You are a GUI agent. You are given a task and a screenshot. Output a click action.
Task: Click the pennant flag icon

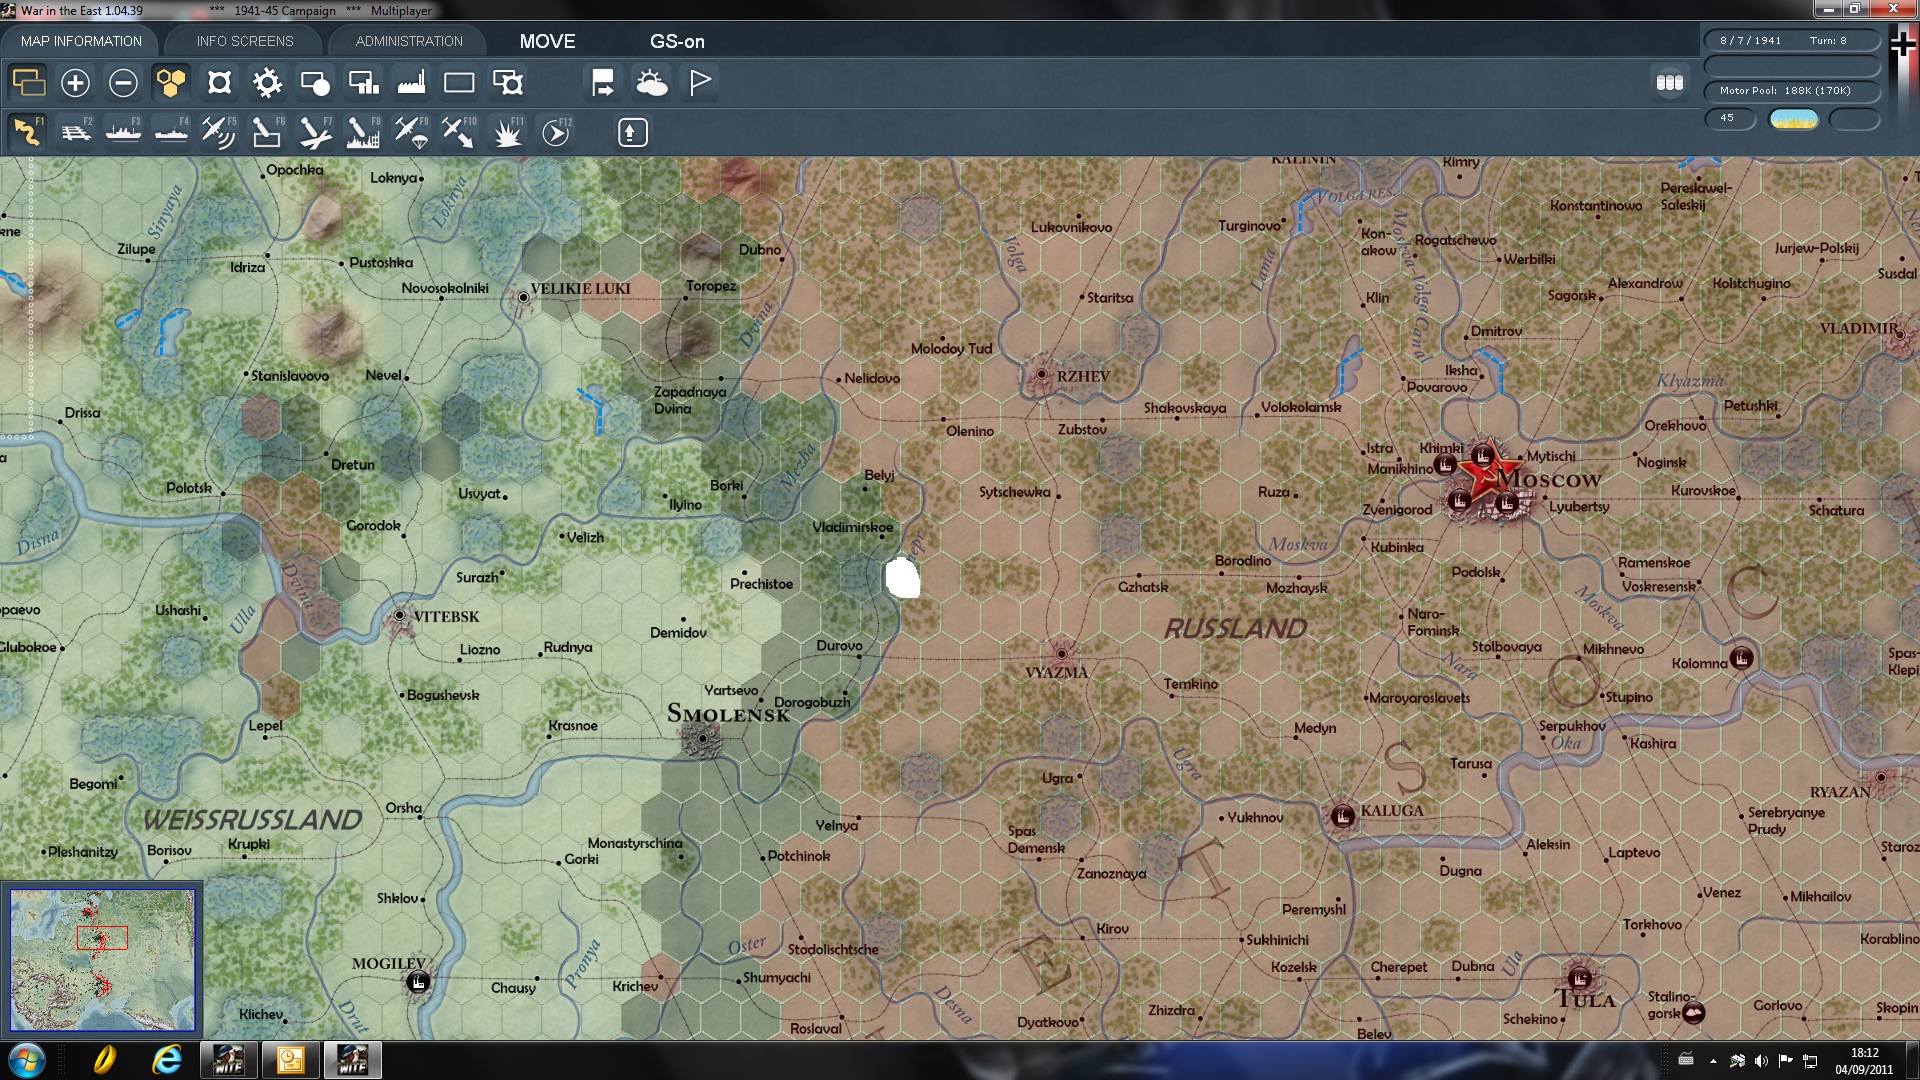coord(699,82)
